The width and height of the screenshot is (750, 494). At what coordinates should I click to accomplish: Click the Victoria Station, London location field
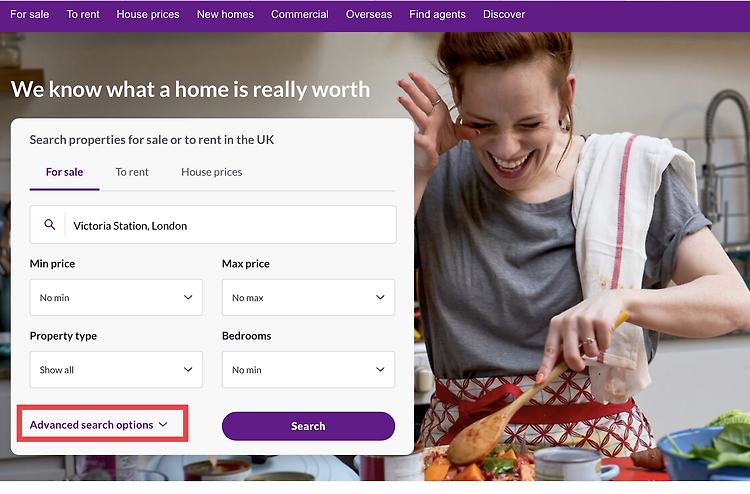coord(213,225)
